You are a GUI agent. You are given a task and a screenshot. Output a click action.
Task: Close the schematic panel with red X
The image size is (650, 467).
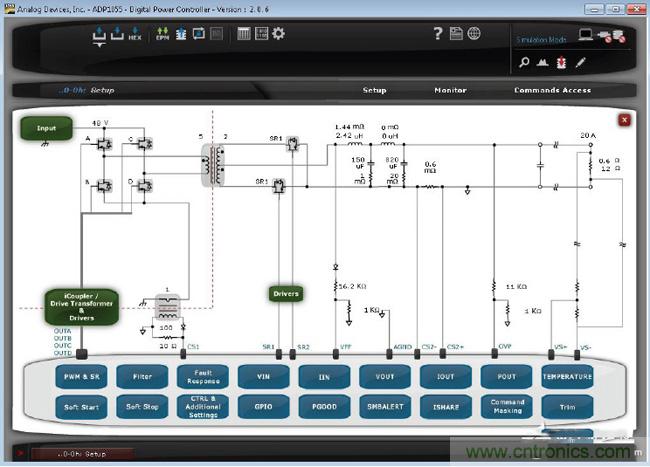click(624, 119)
